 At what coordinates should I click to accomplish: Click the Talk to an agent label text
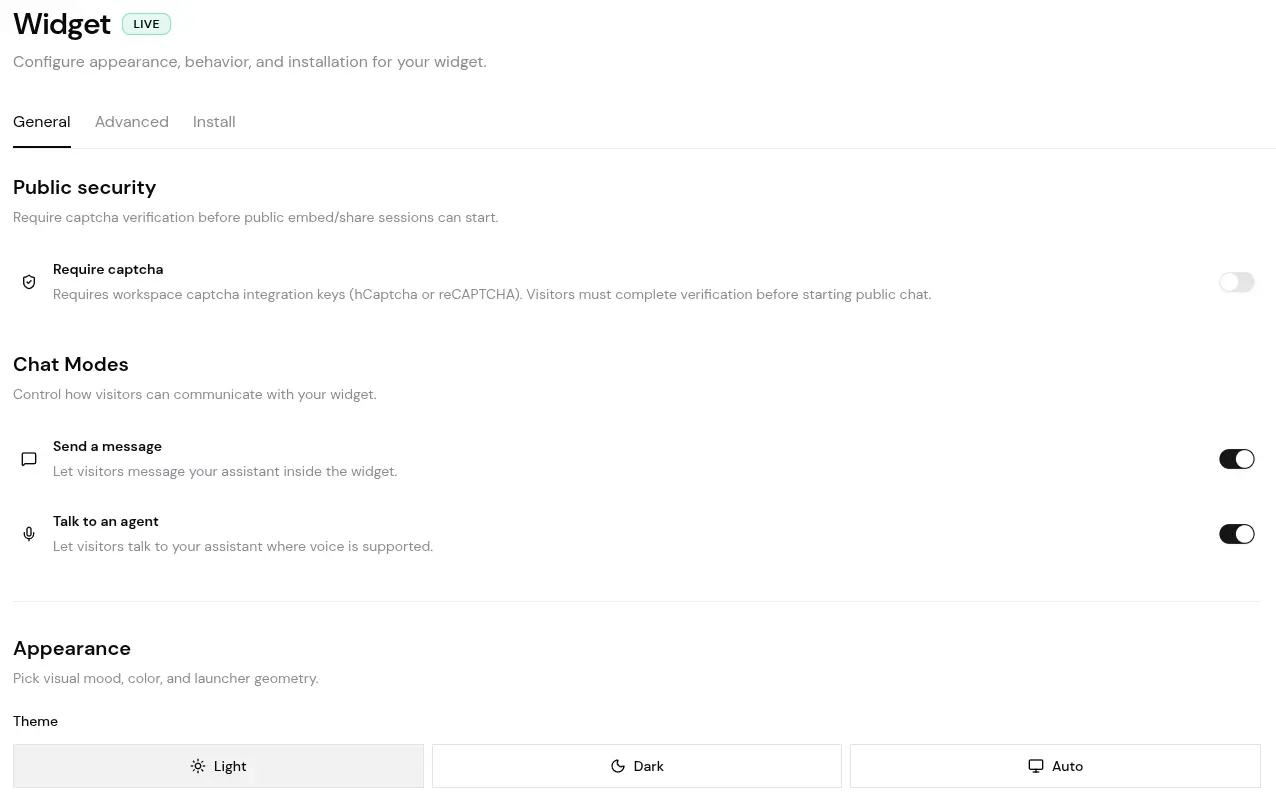(x=106, y=521)
